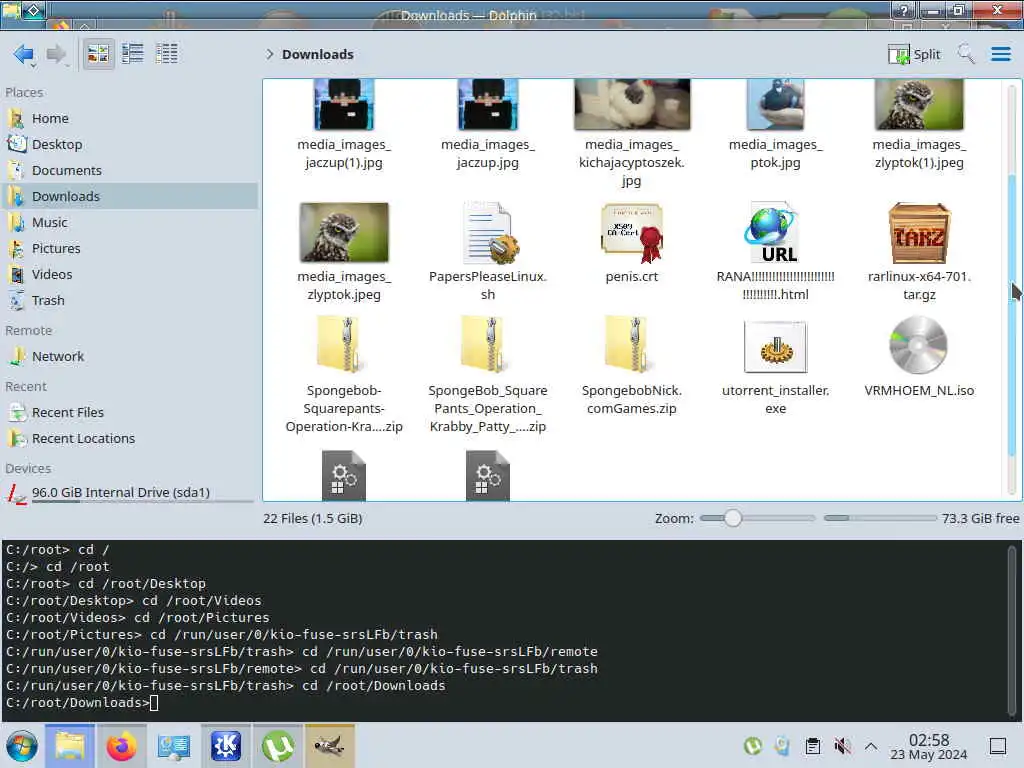
Task: Open Music in Places
Action: coord(129,222)
